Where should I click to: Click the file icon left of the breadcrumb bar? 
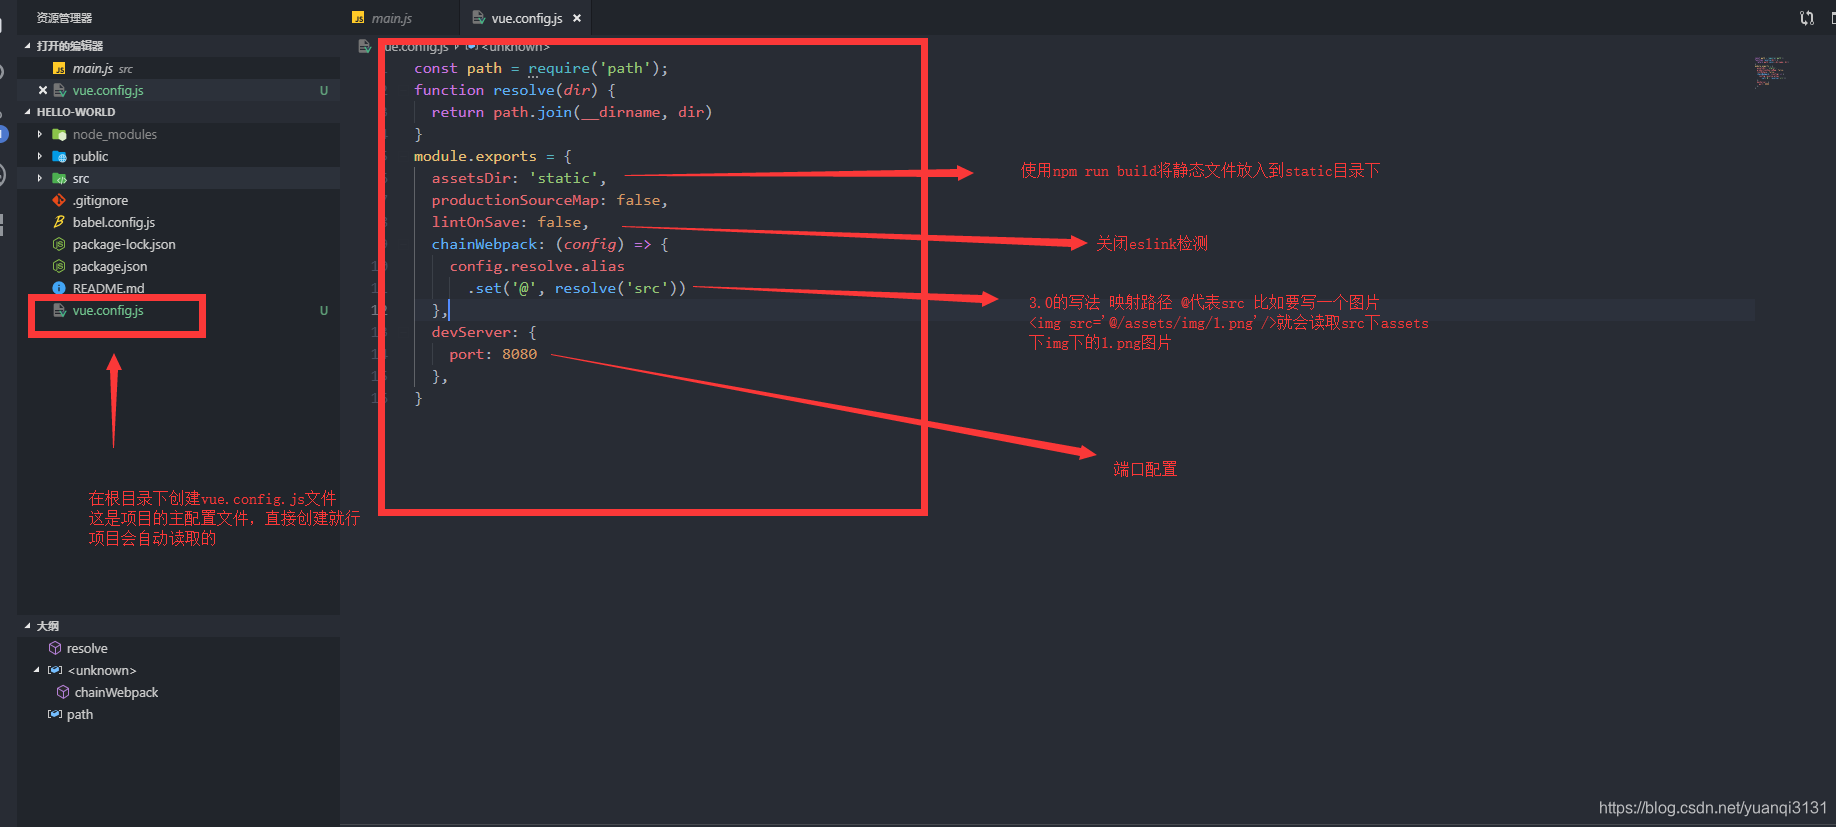pyautogui.click(x=365, y=46)
